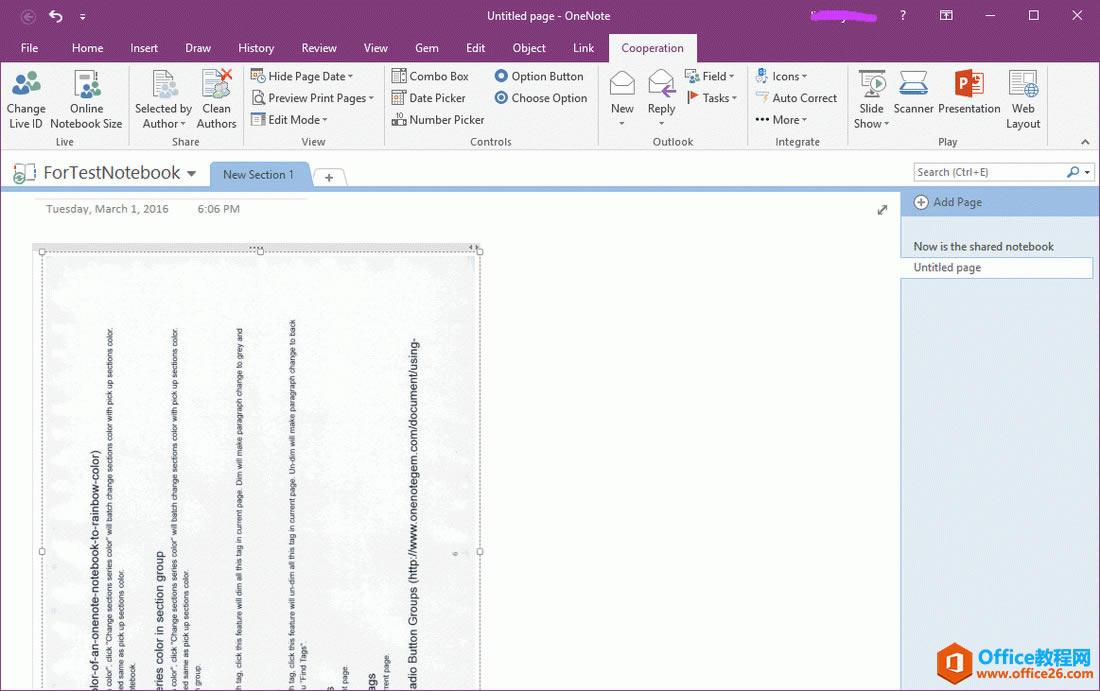
Task: Open the Gem tab
Action: coord(427,48)
